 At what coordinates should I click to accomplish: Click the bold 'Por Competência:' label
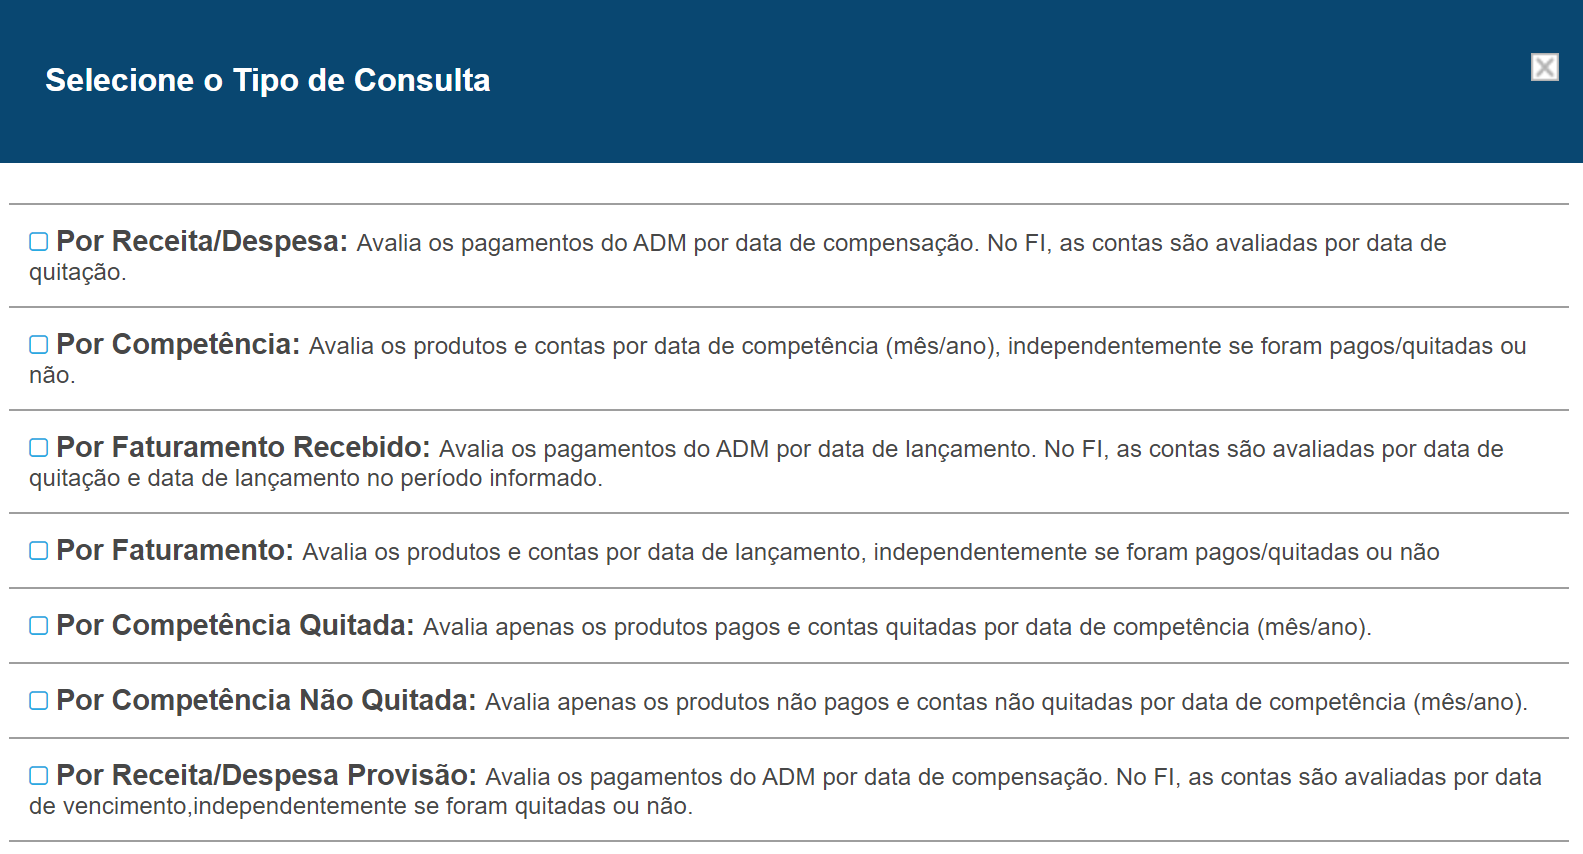coord(178,345)
